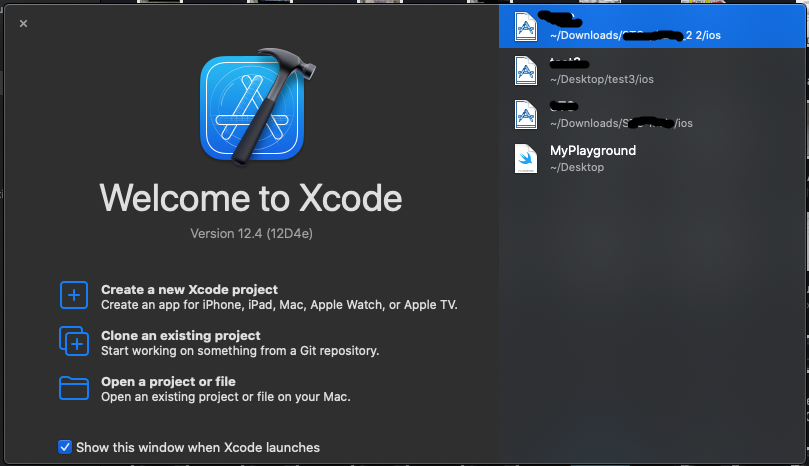Uncheck Show this window when Xcode launches

[x=64, y=447]
